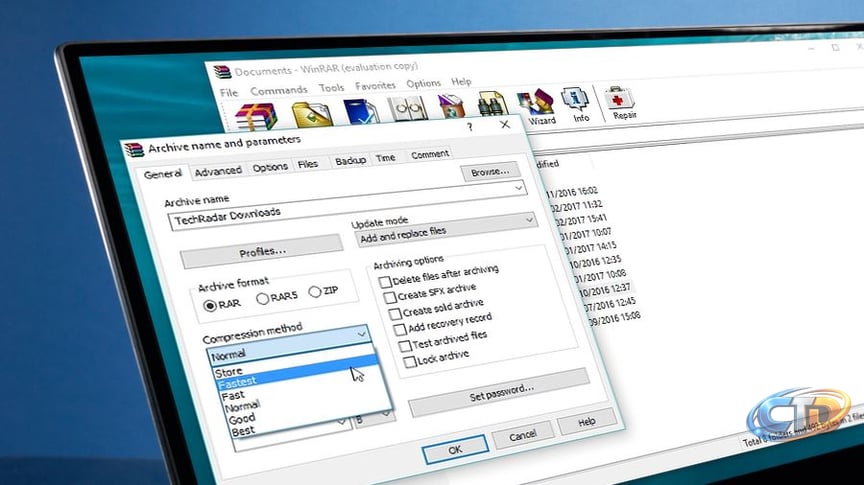Click the Profiles... button
Screen dimensions: 864x485
[x=262, y=252]
